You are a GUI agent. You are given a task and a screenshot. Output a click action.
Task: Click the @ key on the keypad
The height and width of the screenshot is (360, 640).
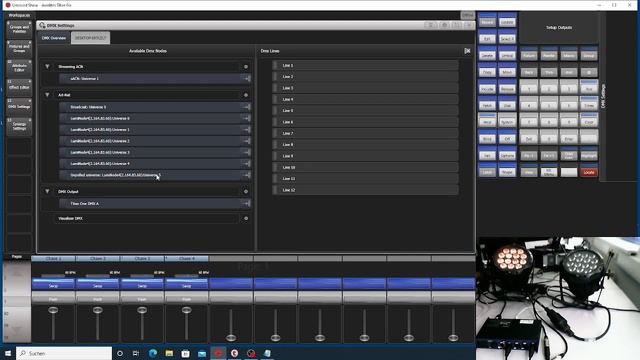tap(589, 72)
